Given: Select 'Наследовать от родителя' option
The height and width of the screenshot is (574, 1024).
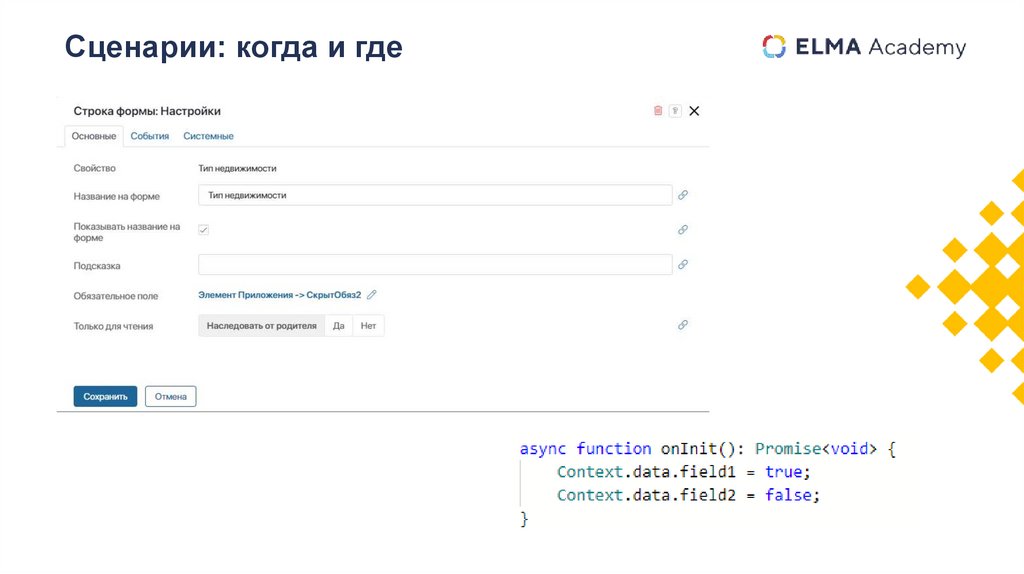Looking at the screenshot, I should click(261, 326).
